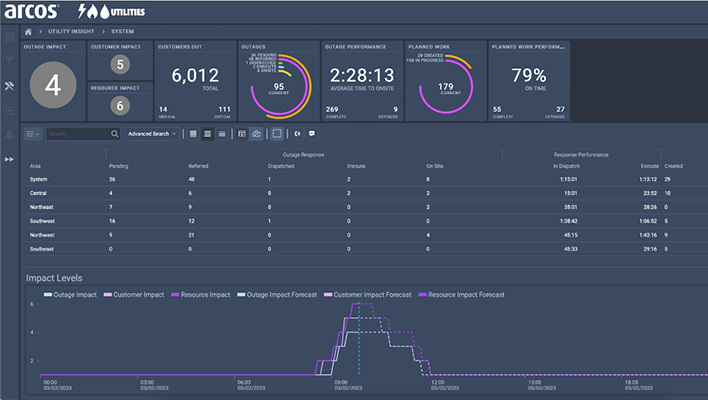Click the dashed selection box toolbar icon
This screenshot has height=400, width=708.
click(277, 133)
